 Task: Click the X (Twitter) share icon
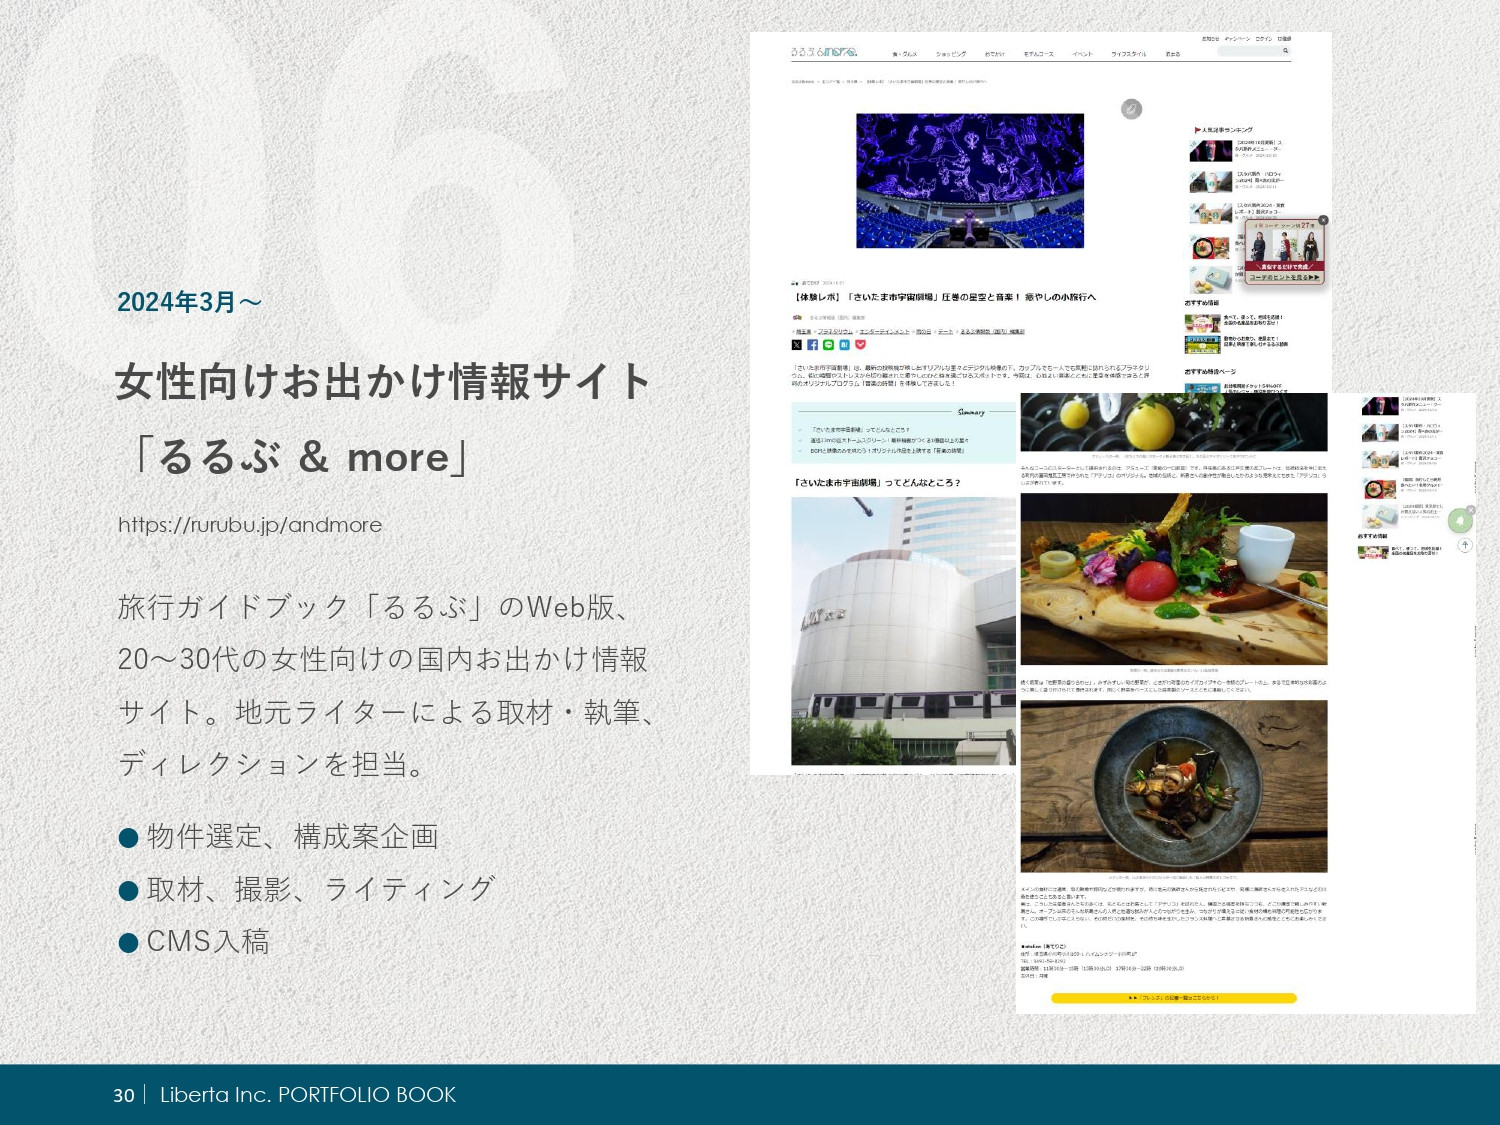(x=797, y=345)
